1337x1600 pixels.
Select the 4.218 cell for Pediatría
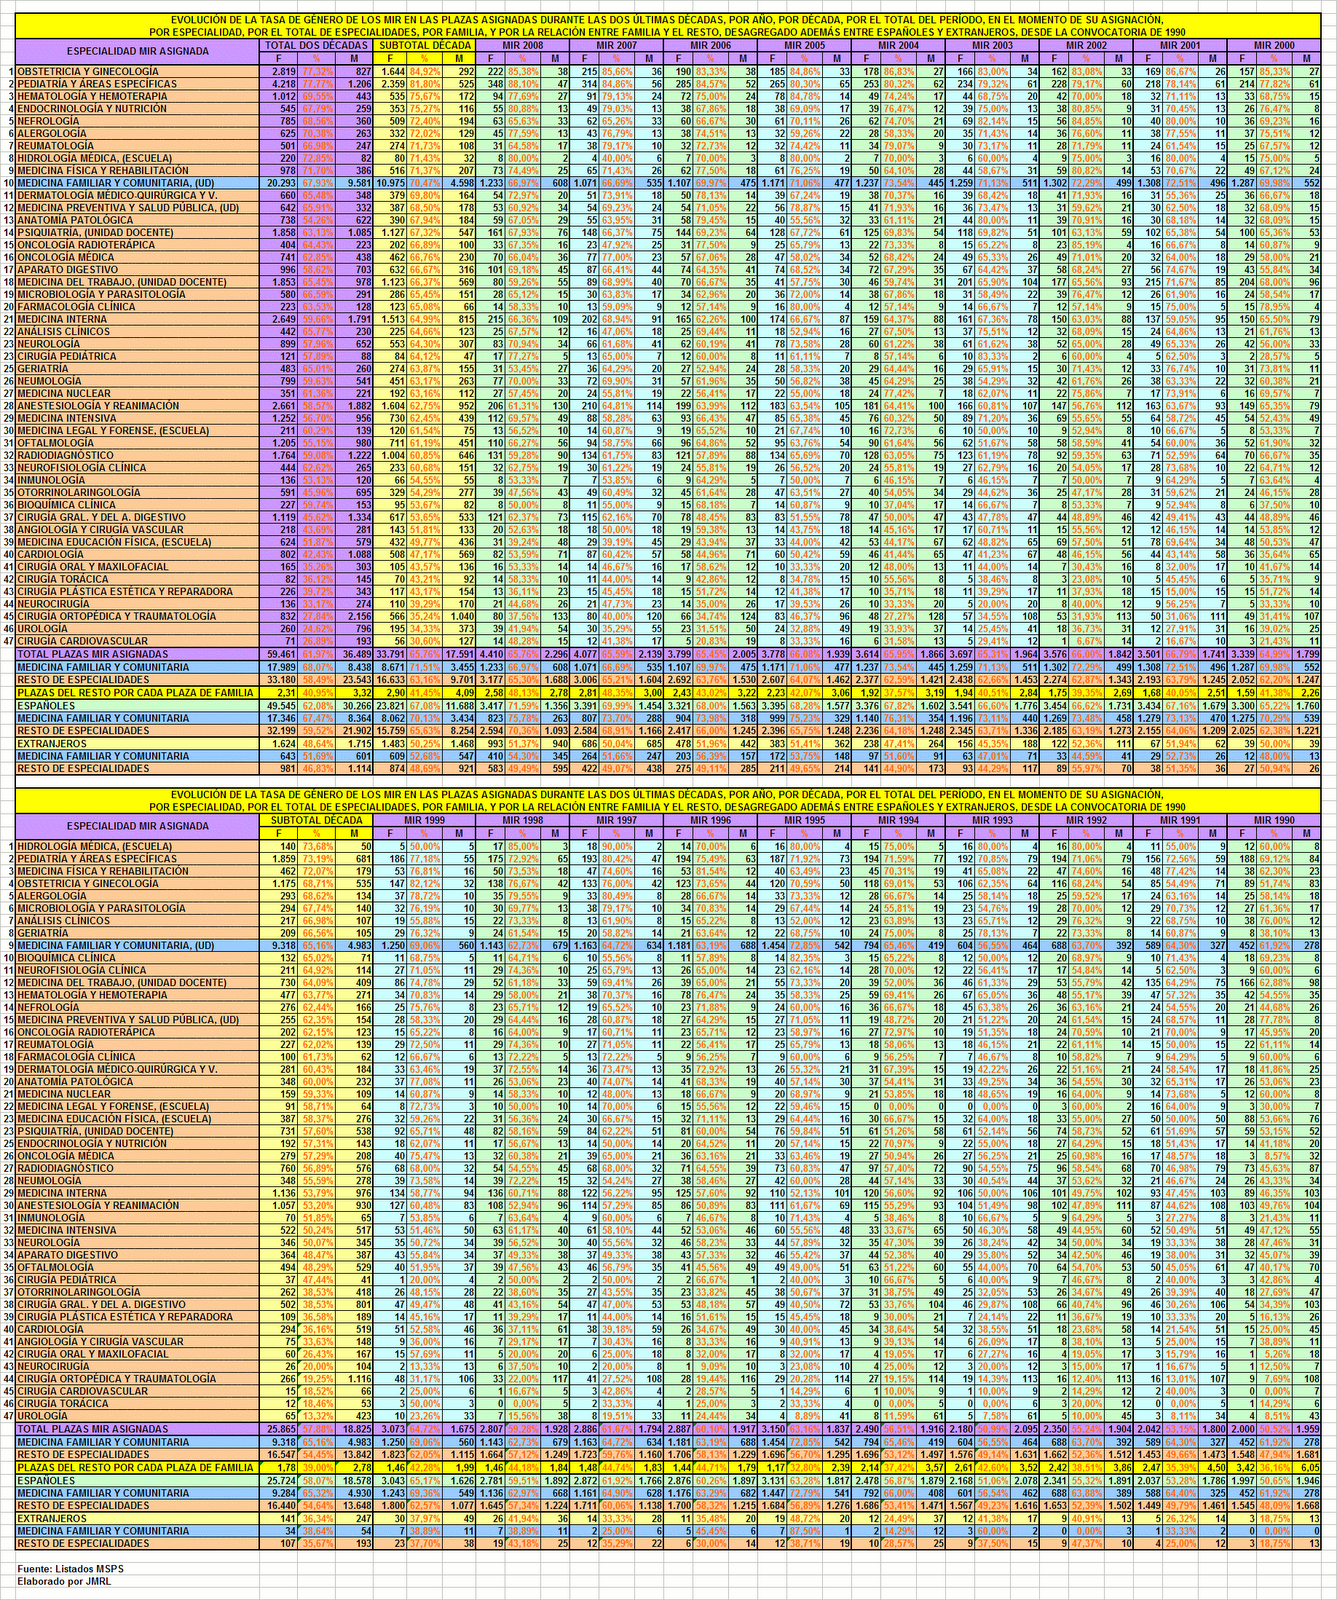(x=280, y=84)
